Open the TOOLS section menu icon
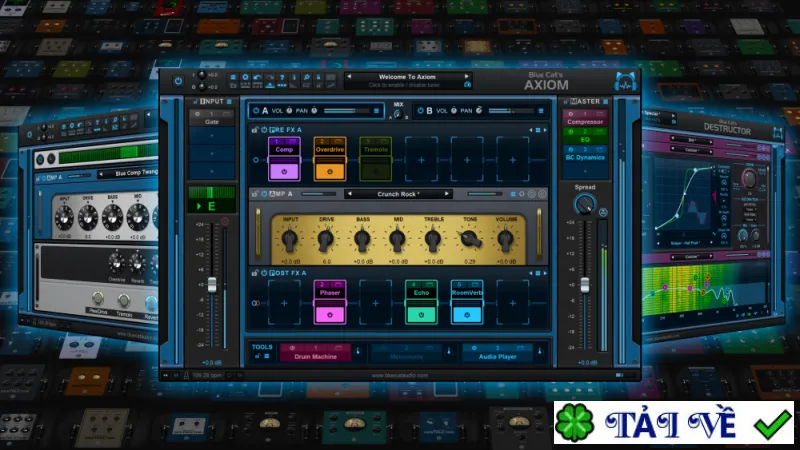Screen dimensions: 800x450 click(x=266, y=356)
